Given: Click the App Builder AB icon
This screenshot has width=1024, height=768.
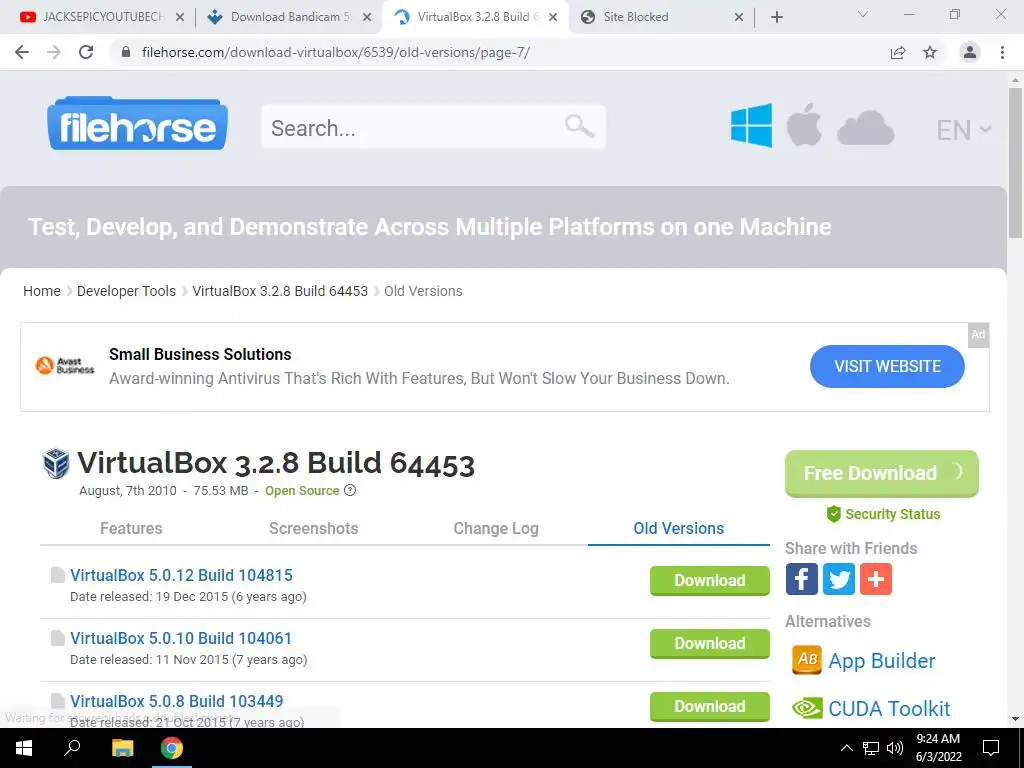Looking at the screenshot, I should (807, 660).
